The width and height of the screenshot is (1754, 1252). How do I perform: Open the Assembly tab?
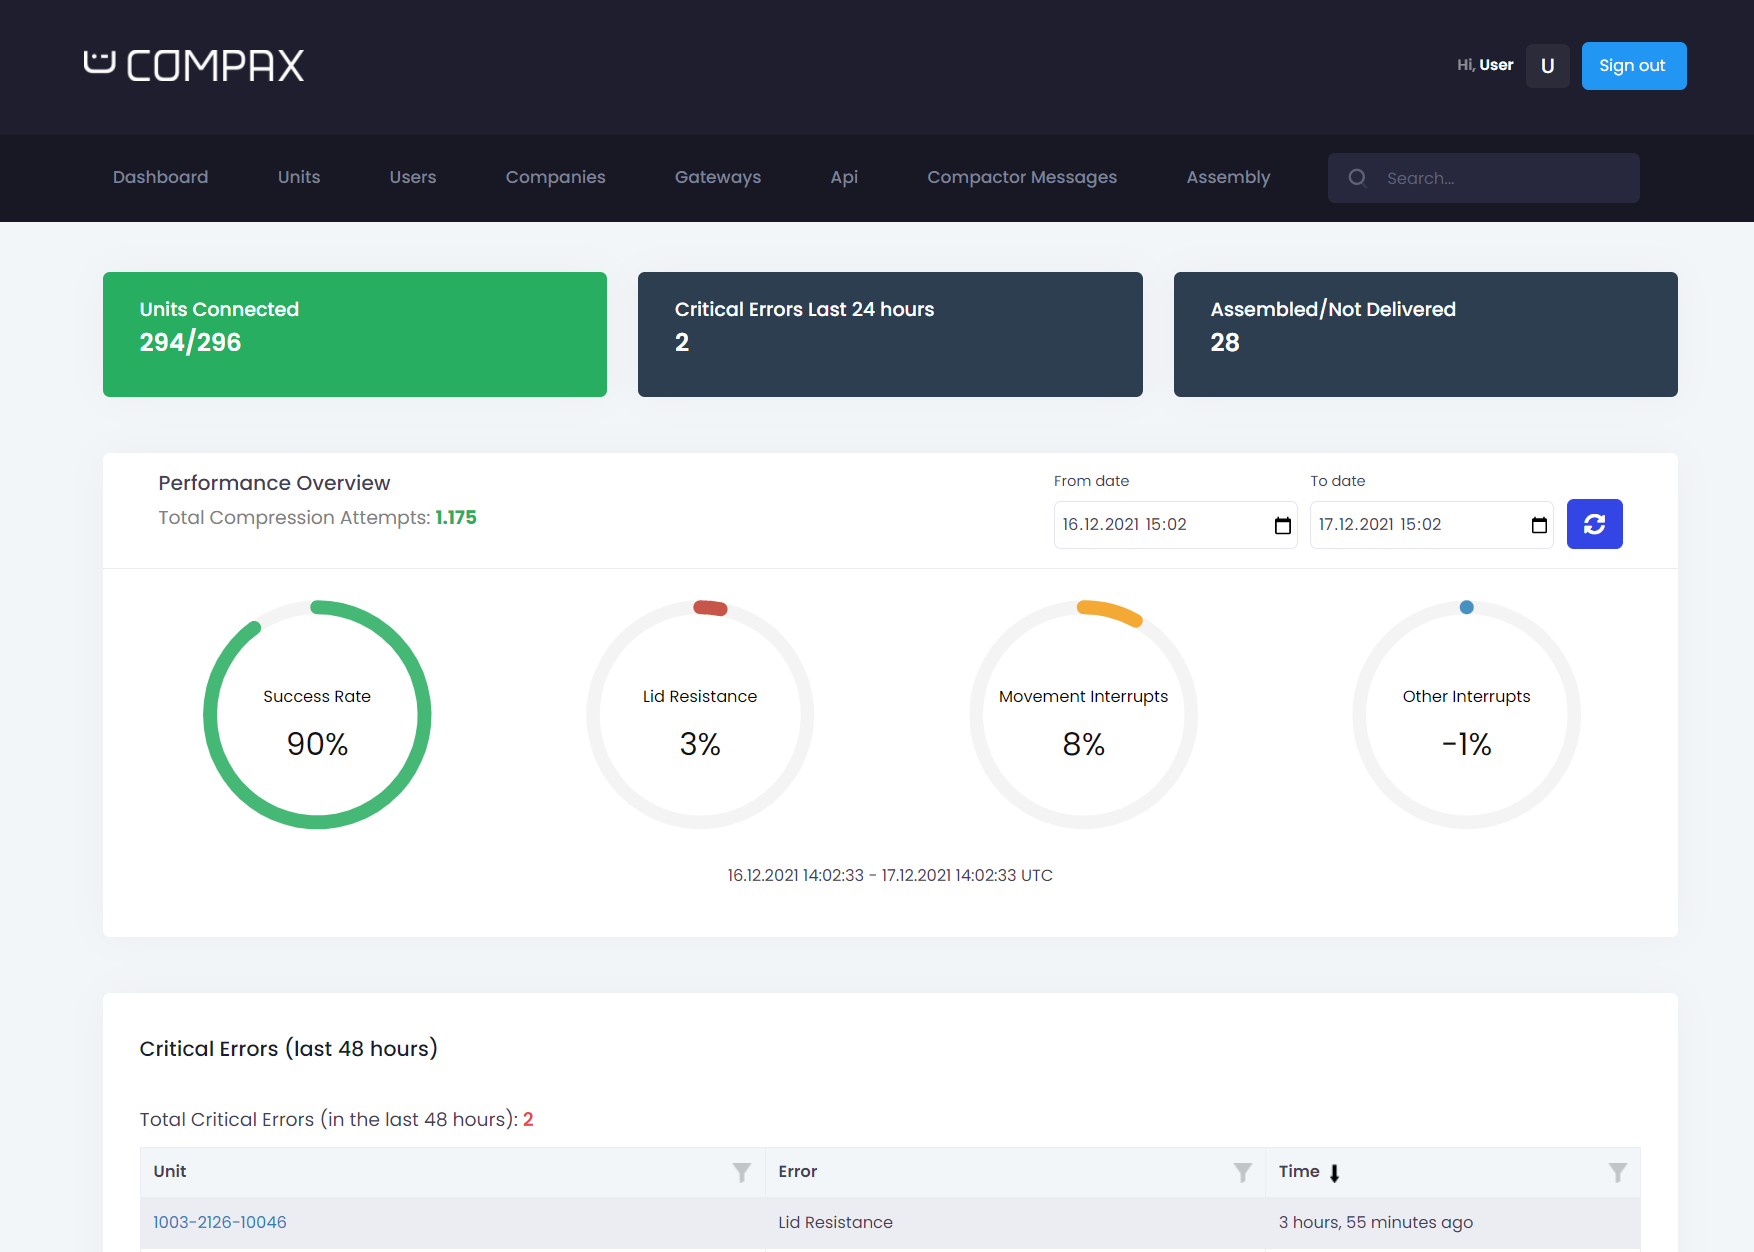[1228, 177]
